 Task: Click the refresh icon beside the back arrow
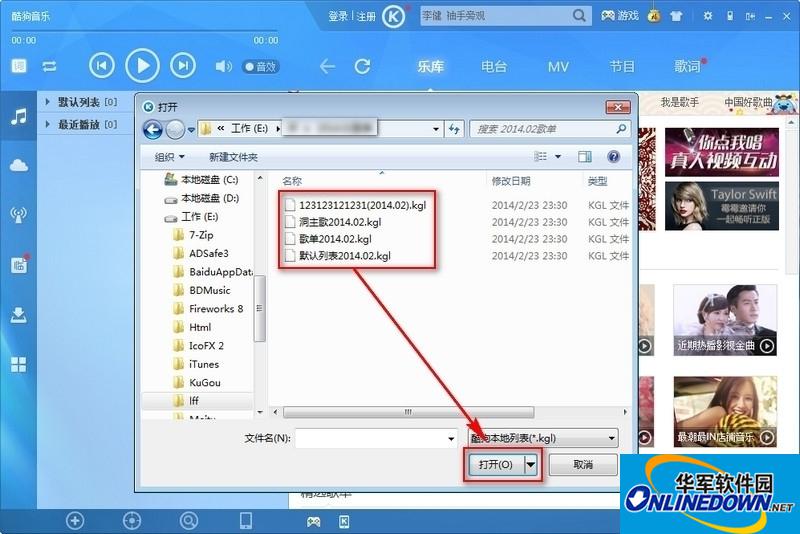click(x=362, y=66)
